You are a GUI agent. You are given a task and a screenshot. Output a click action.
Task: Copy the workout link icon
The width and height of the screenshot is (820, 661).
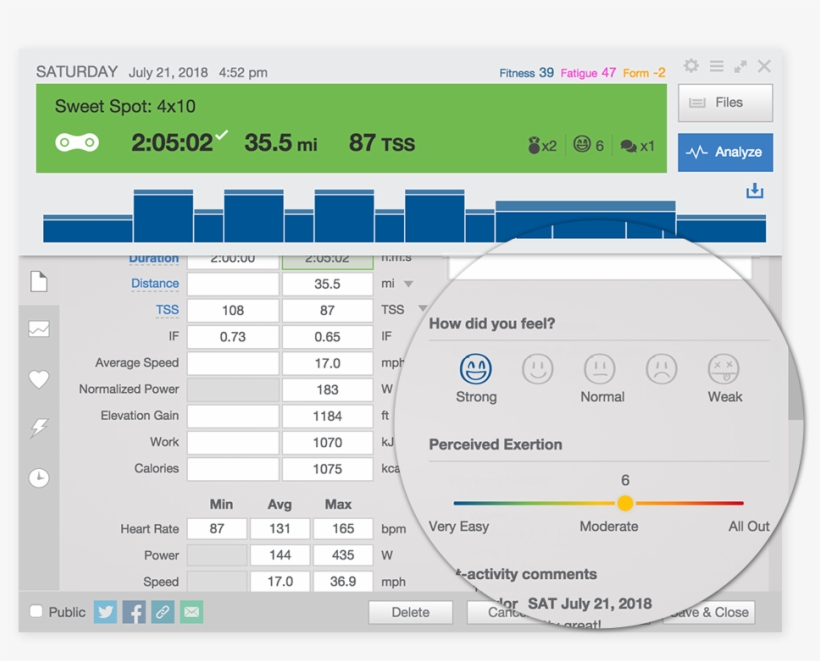(x=163, y=611)
